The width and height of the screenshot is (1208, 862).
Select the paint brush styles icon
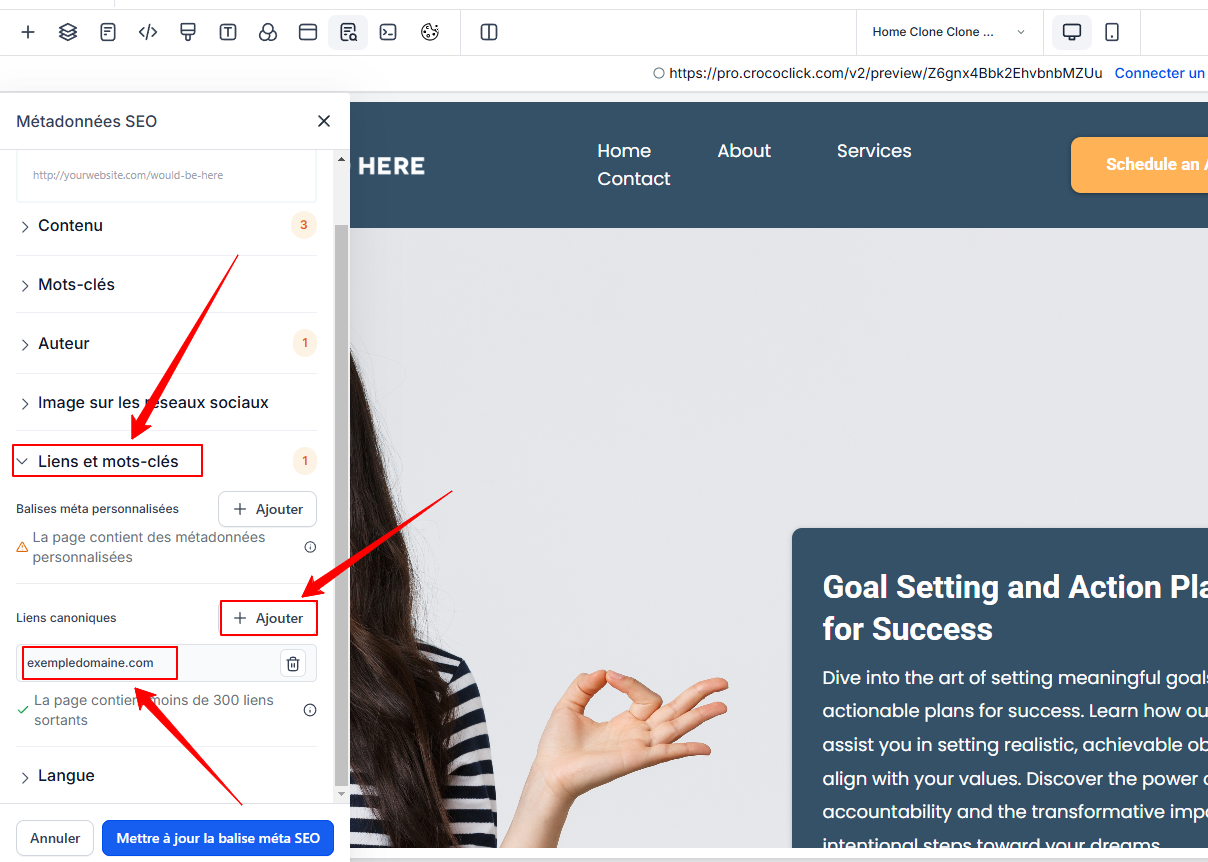click(188, 32)
